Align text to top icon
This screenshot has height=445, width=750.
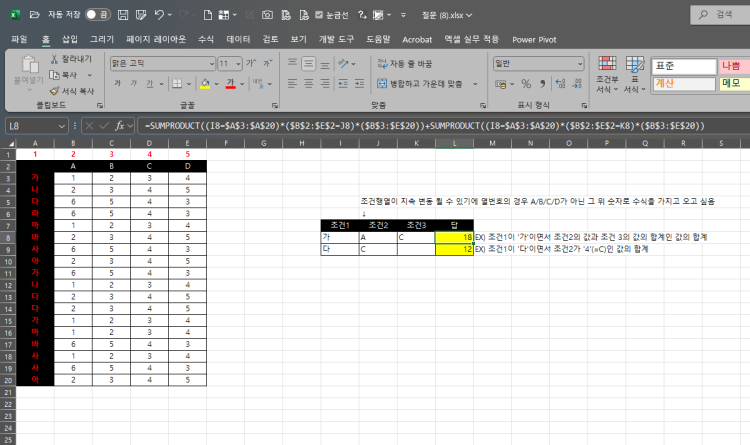tap(292, 63)
